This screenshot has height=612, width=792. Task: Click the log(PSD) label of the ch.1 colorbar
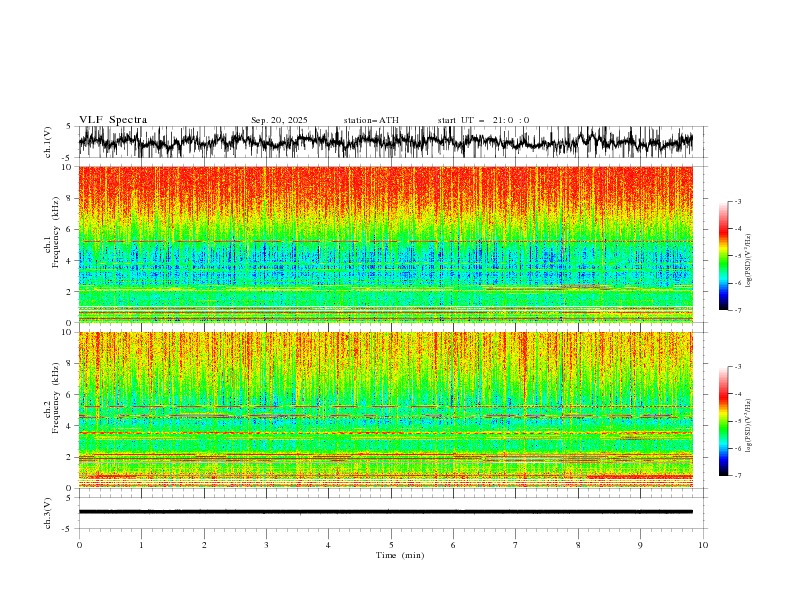(x=748, y=261)
